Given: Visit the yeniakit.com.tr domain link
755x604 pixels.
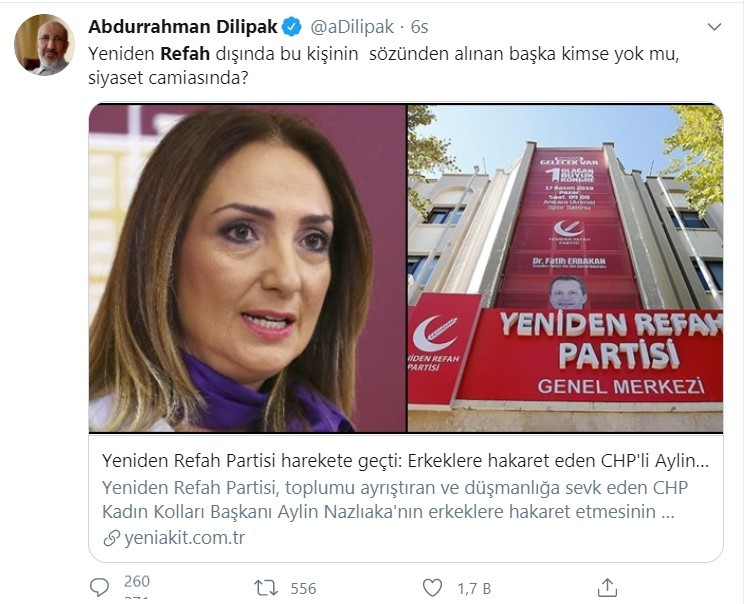Looking at the screenshot, I should click(184, 538).
